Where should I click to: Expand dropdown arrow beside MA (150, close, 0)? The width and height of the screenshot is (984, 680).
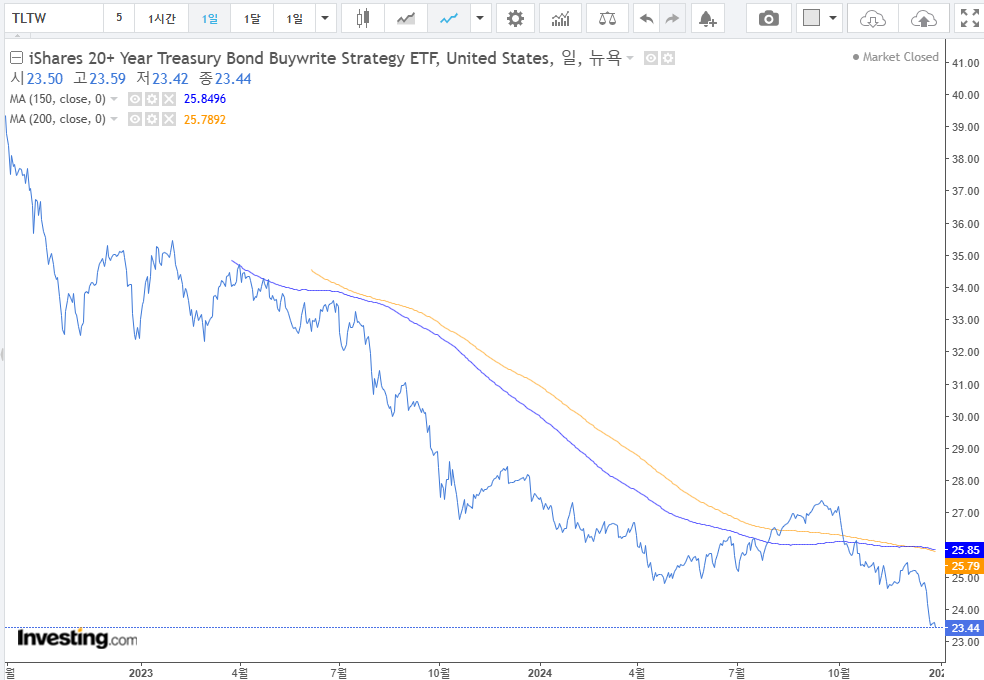[x=114, y=99]
